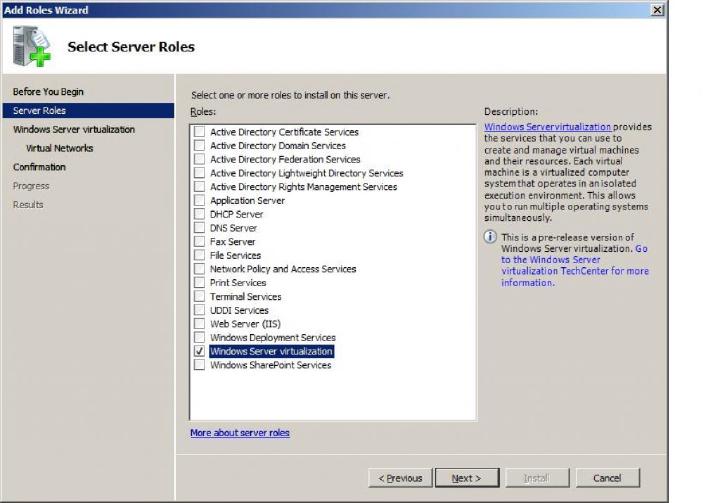
Task: Check Active Directory Domain Services
Action: 199,146
